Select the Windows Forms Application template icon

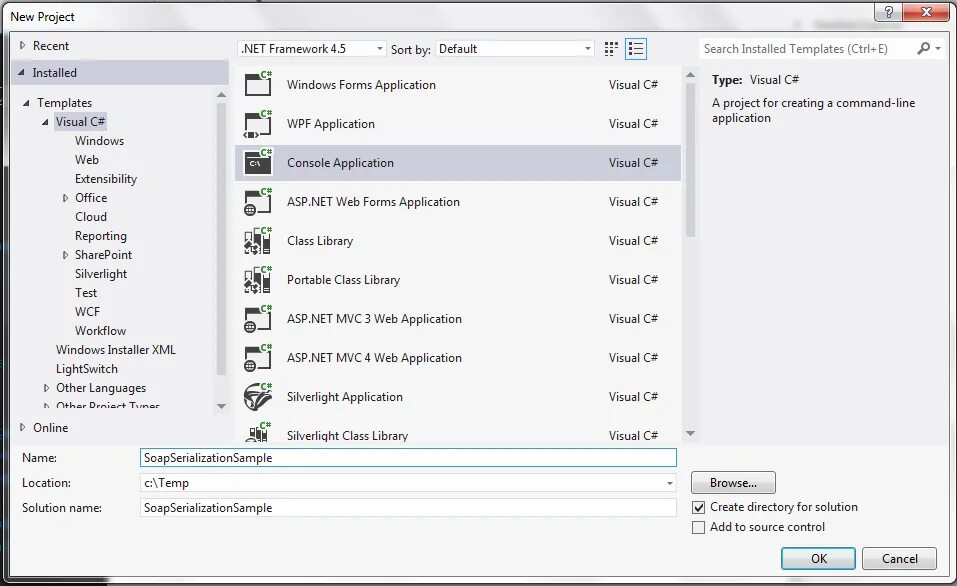(258, 84)
